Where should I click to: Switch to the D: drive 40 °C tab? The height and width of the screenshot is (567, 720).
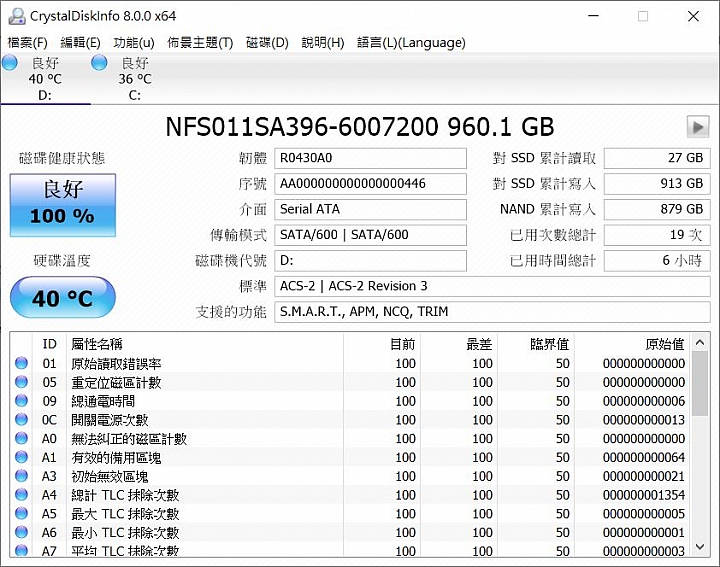[45, 79]
